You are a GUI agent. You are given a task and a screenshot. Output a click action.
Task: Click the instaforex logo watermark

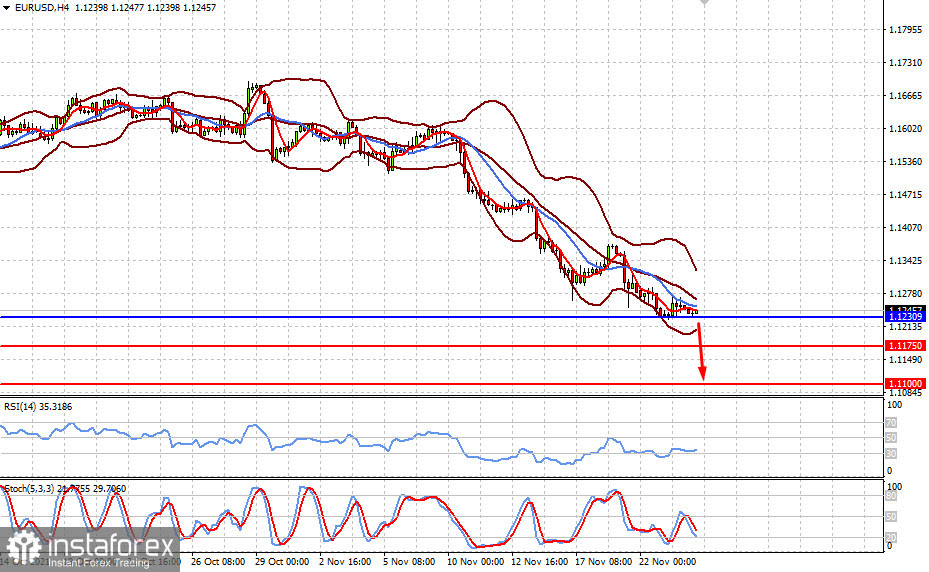[90, 548]
